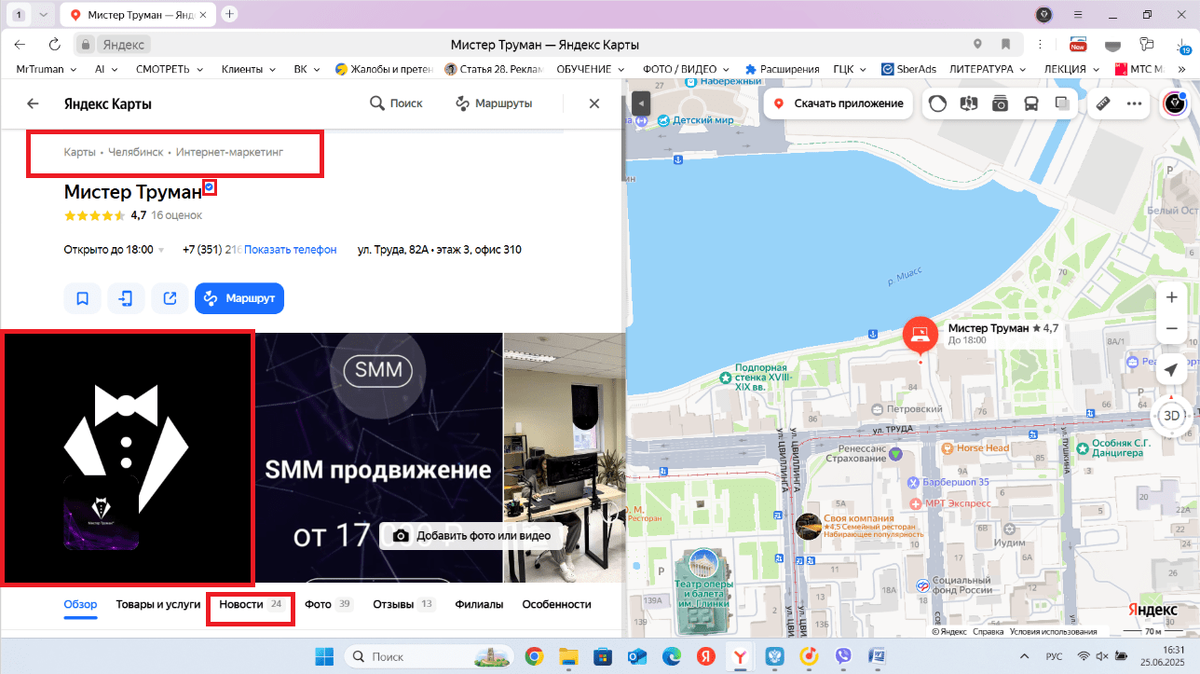This screenshot has height=674, width=1200.
Task: Select the Обзор tab
Action: [80, 605]
